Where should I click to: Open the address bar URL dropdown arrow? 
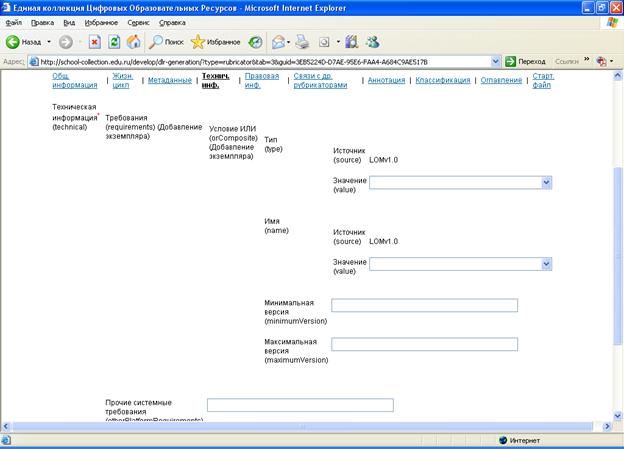pos(495,62)
